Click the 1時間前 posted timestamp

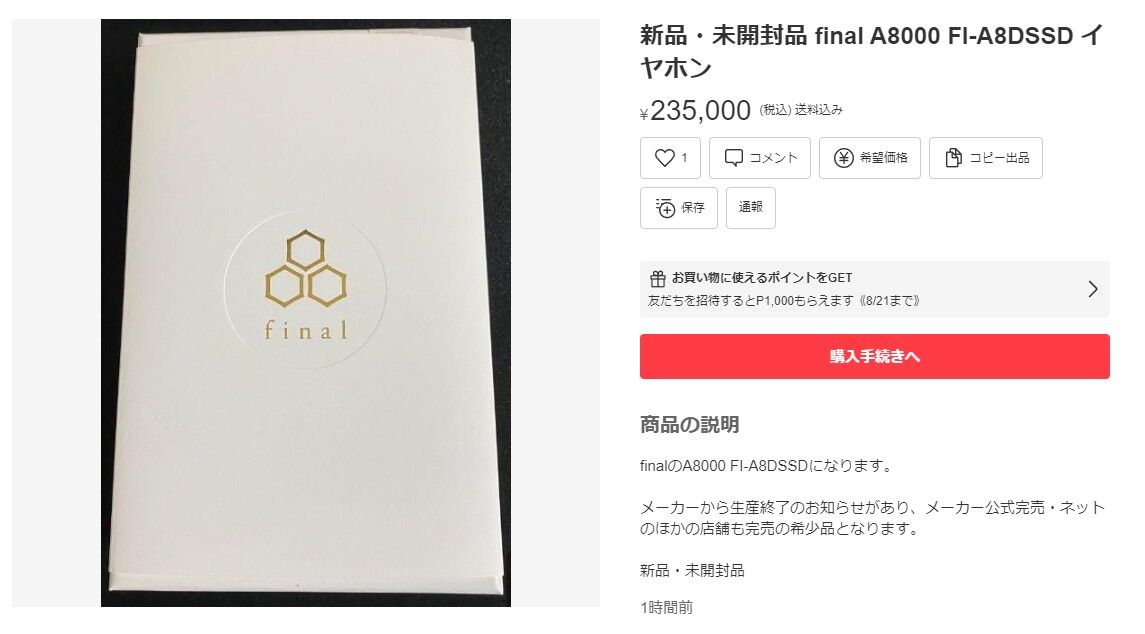(x=666, y=607)
